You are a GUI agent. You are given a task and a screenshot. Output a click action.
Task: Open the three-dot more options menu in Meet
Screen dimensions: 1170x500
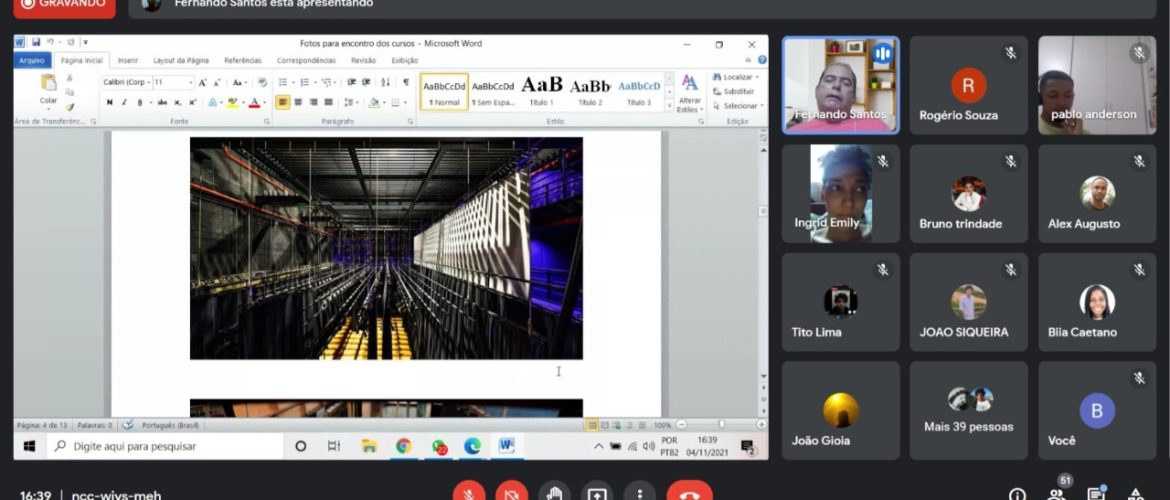[x=639, y=493]
